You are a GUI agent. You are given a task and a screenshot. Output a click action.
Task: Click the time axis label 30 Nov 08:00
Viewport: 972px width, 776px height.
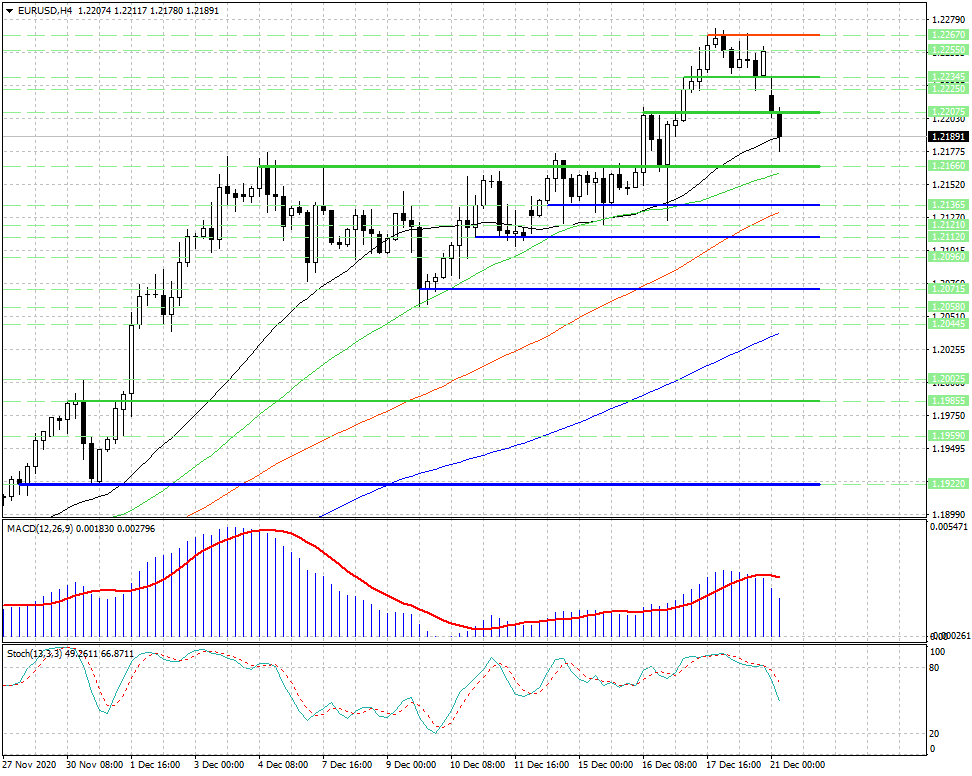click(x=94, y=764)
